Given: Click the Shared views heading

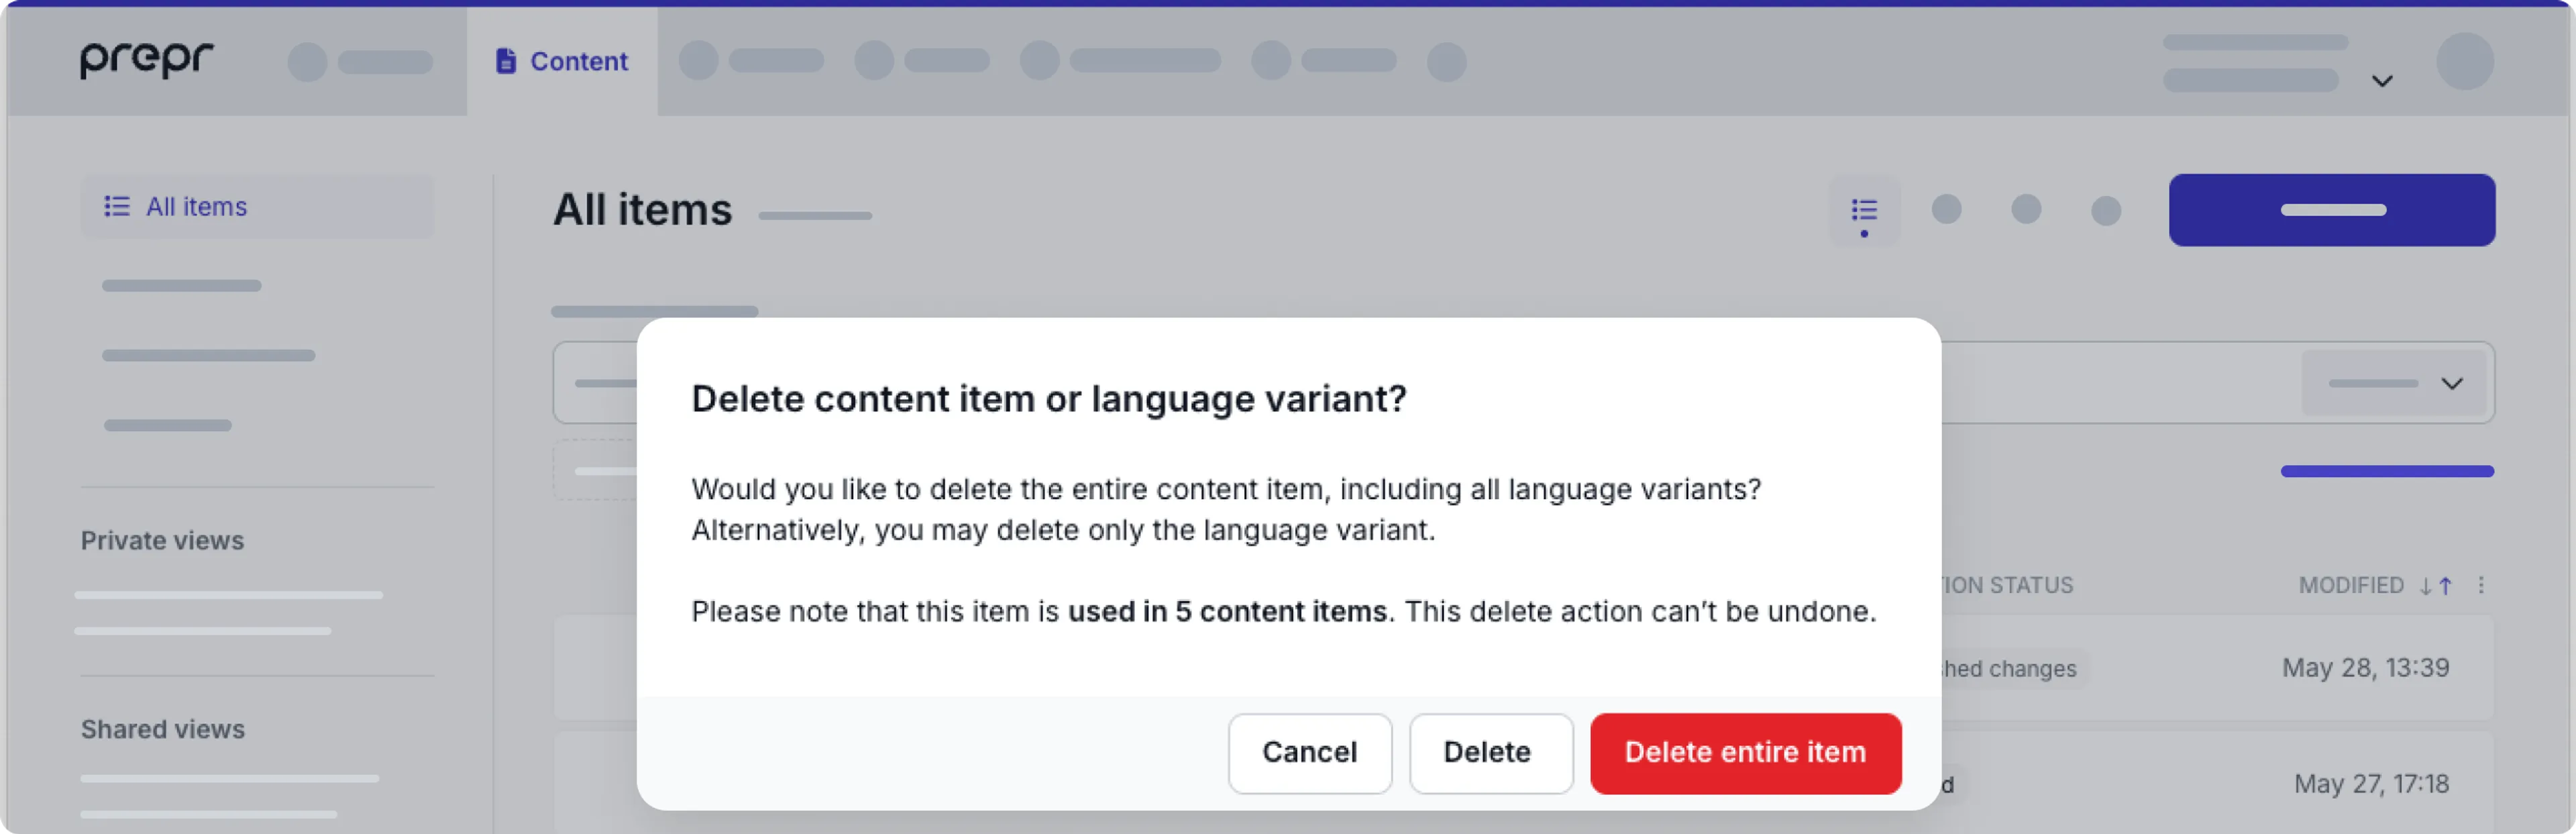Looking at the screenshot, I should (x=163, y=729).
